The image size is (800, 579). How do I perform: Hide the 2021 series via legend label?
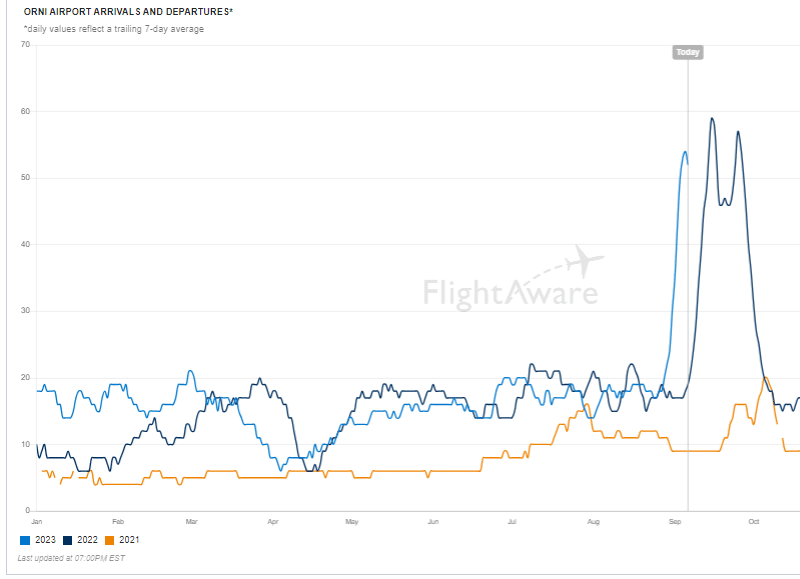click(130, 540)
